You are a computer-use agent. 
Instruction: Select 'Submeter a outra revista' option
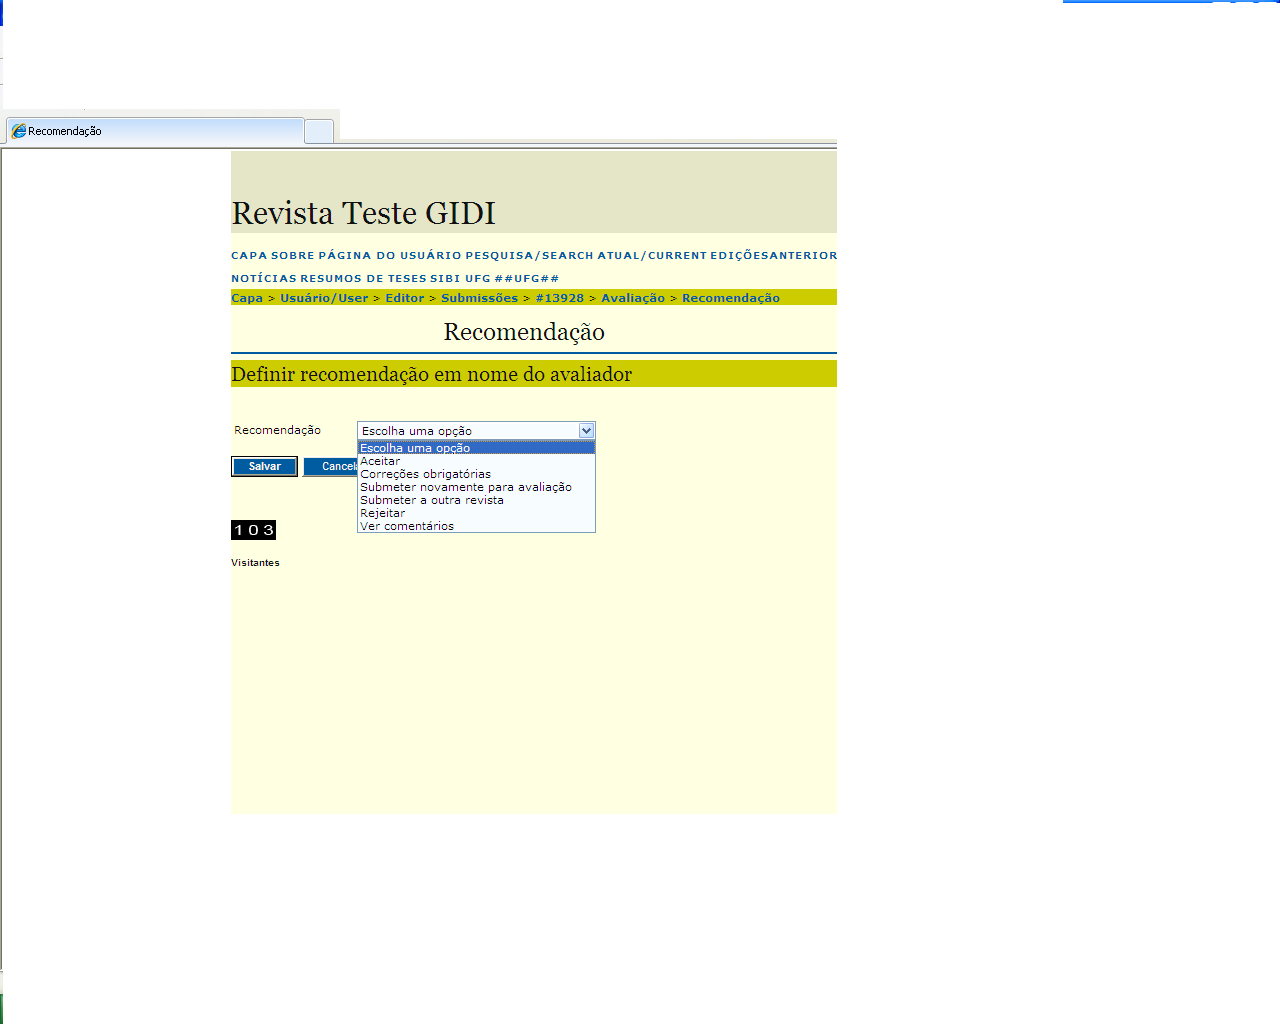click(x=476, y=500)
